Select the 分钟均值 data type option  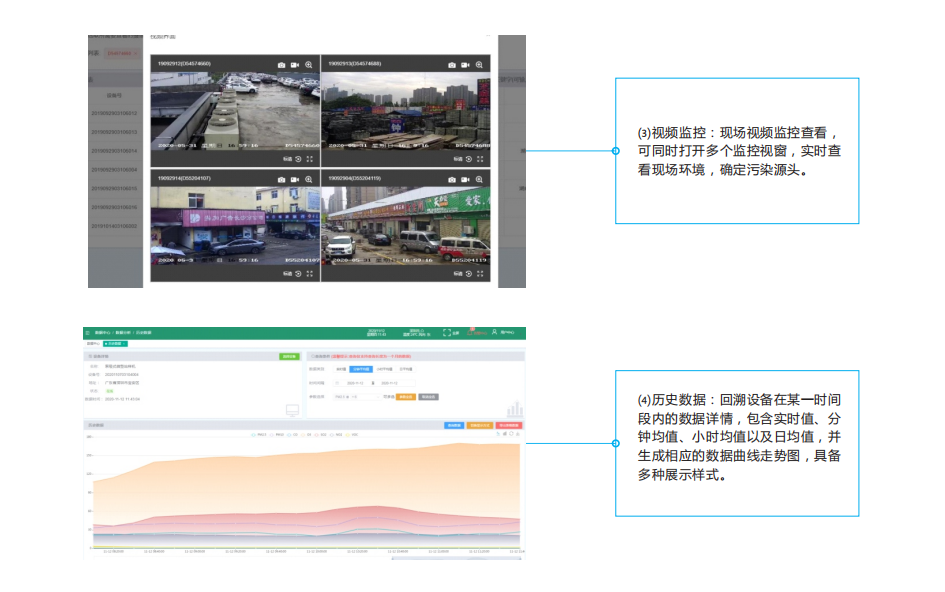coord(361,369)
